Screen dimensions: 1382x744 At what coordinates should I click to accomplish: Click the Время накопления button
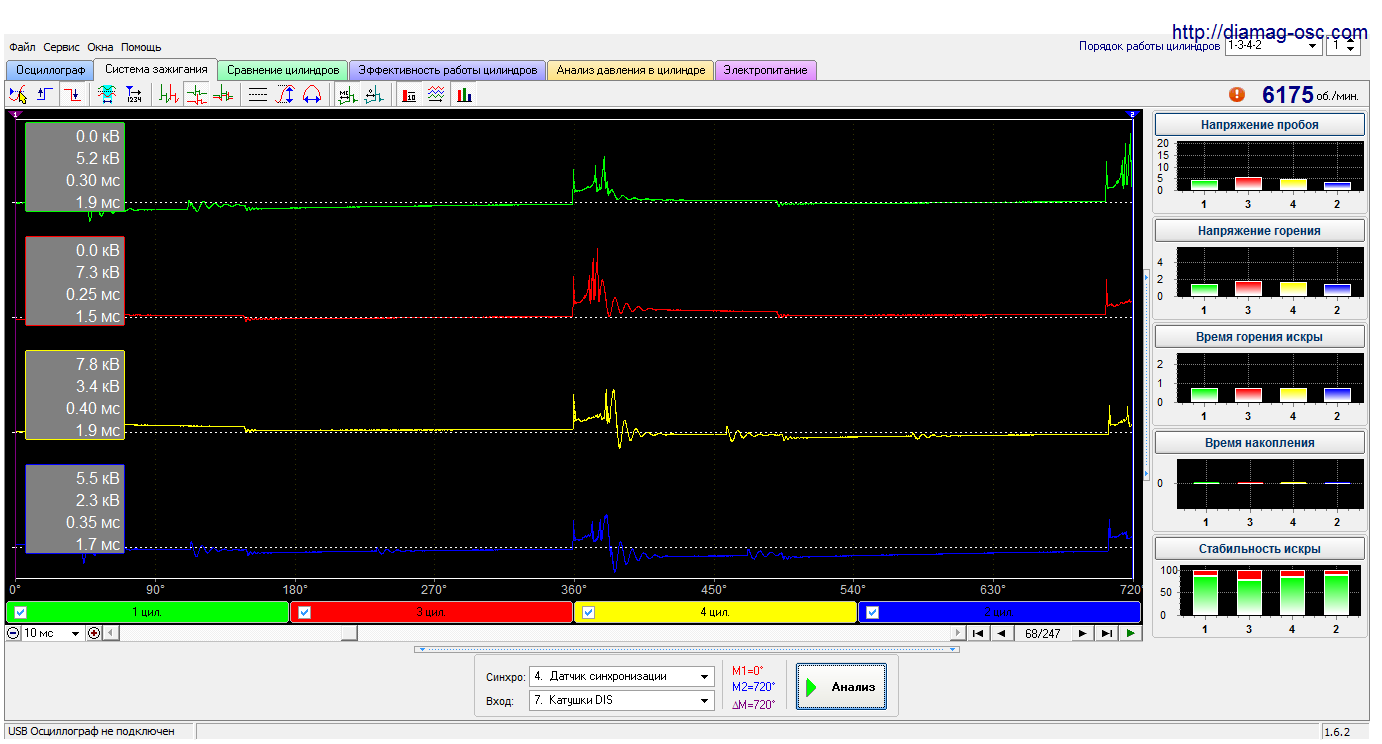pyautogui.click(x=1259, y=443)
